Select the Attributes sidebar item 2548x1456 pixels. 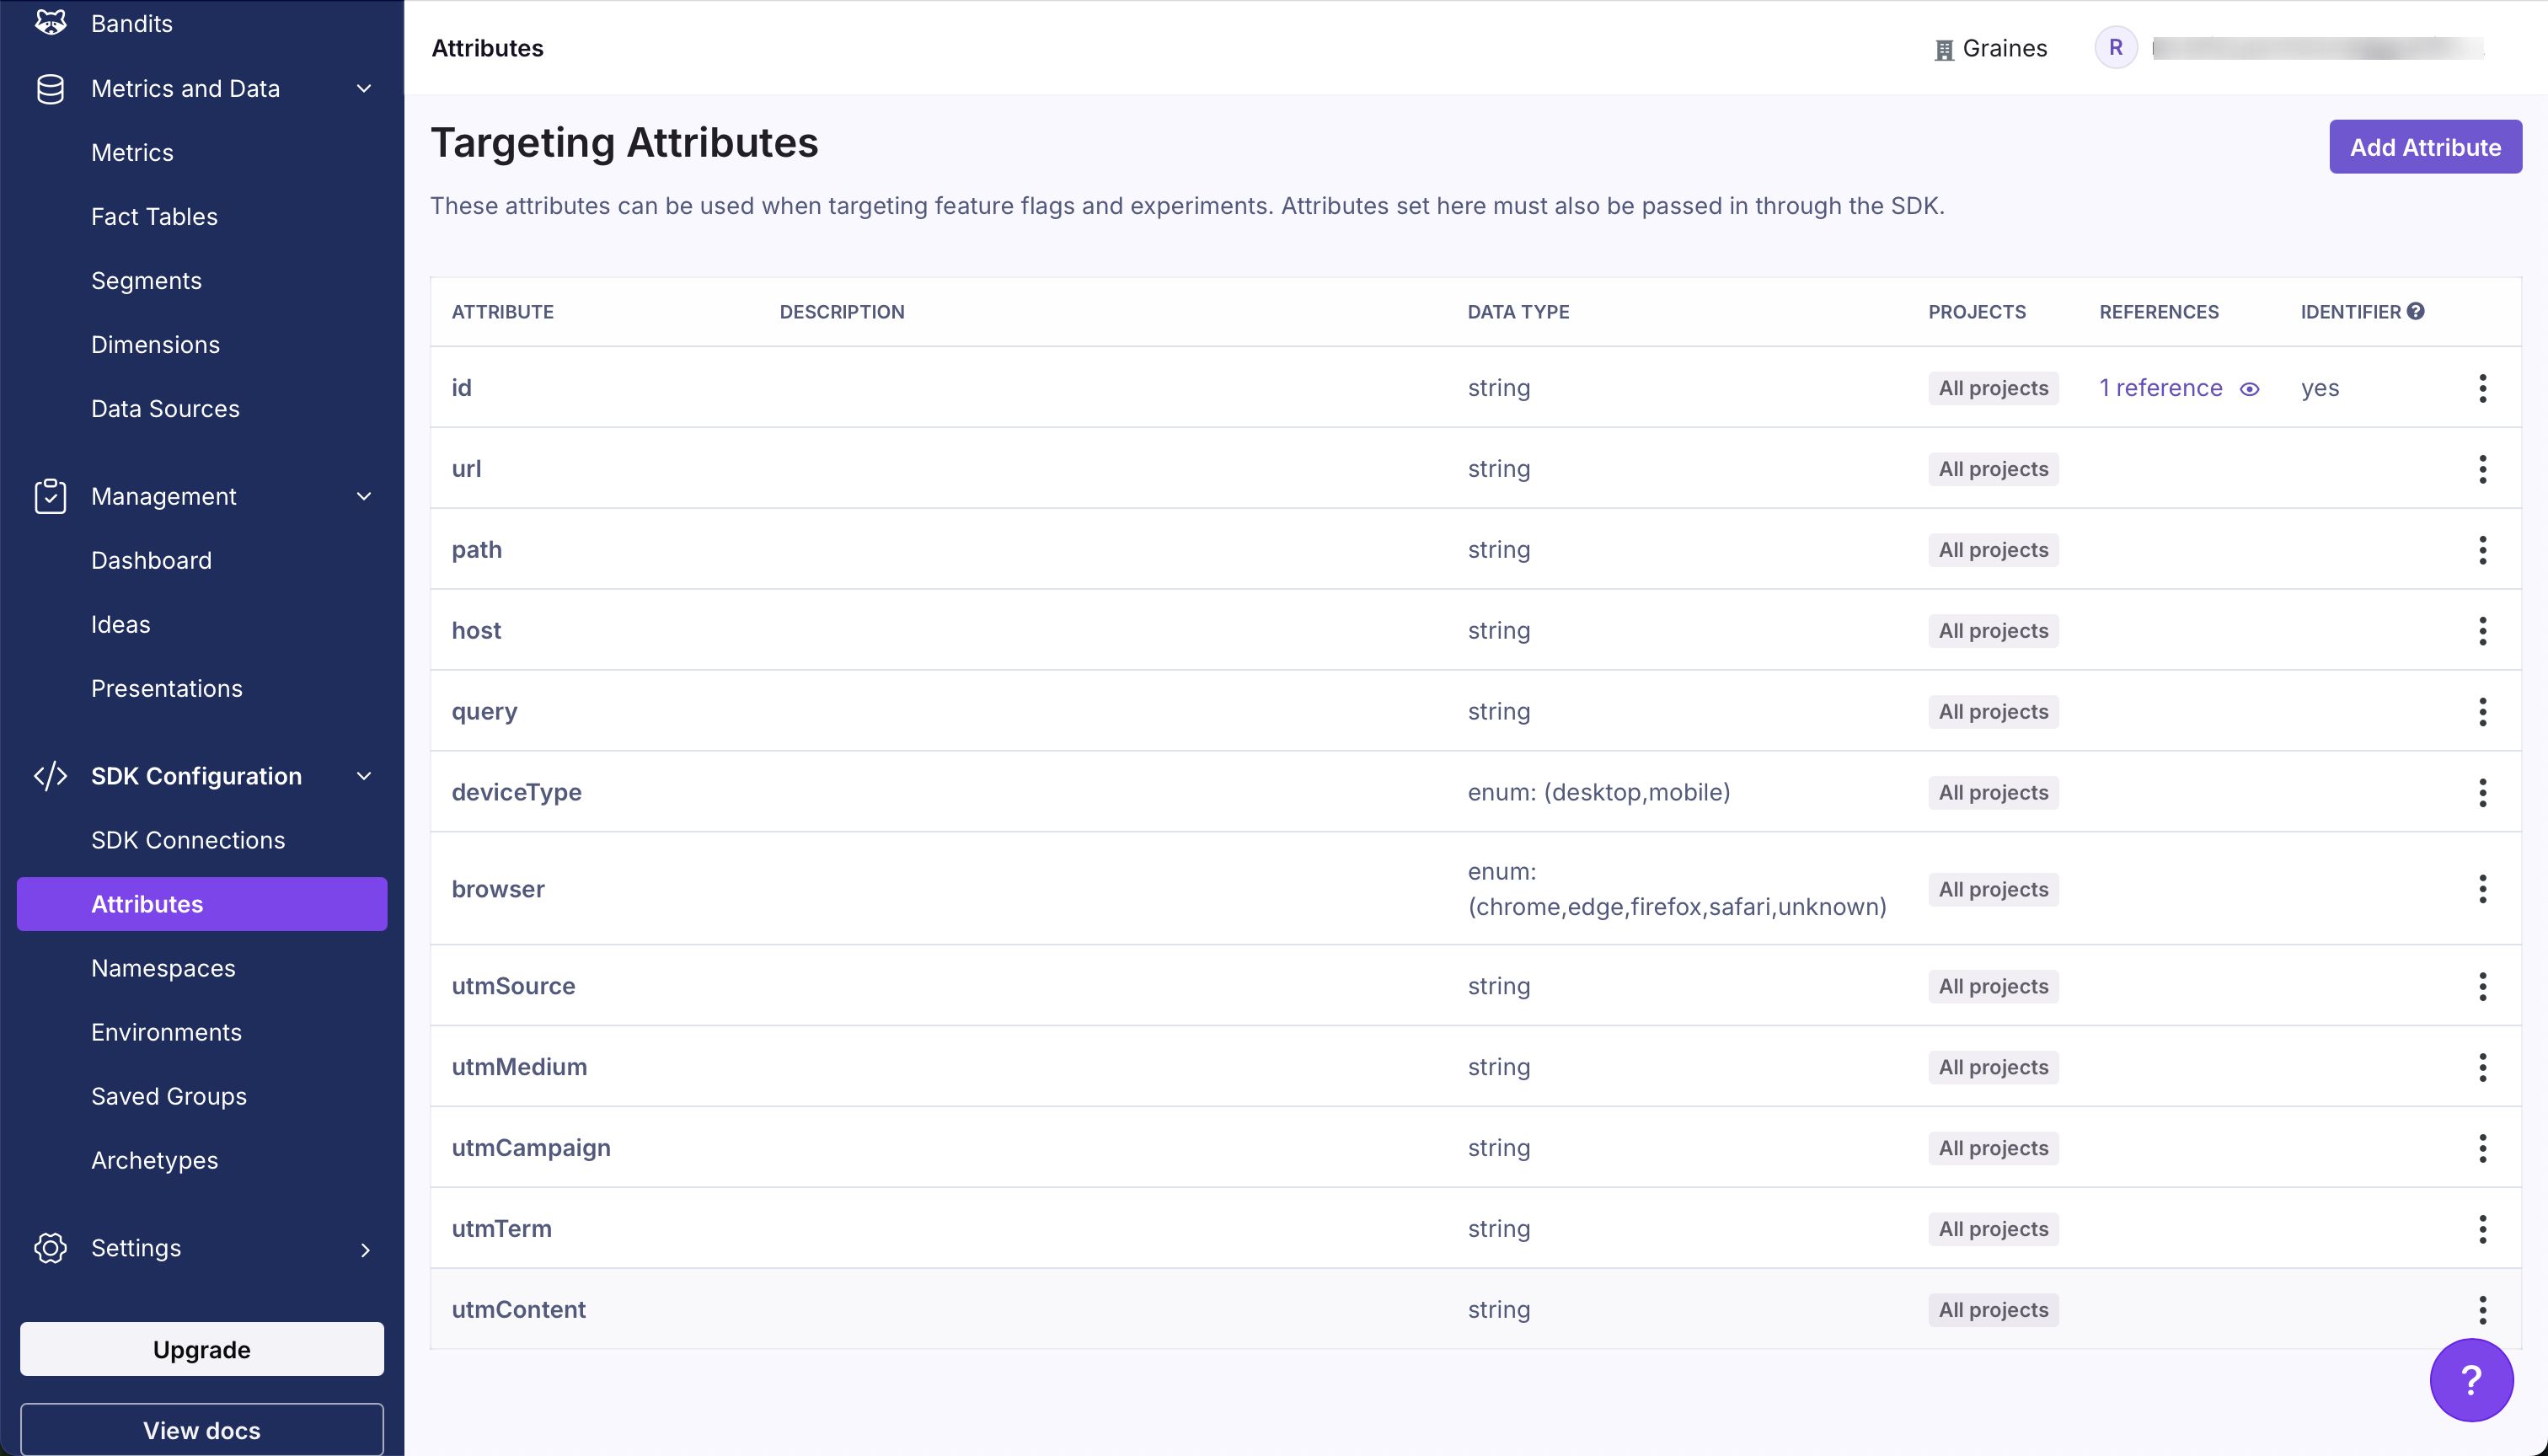202,904
